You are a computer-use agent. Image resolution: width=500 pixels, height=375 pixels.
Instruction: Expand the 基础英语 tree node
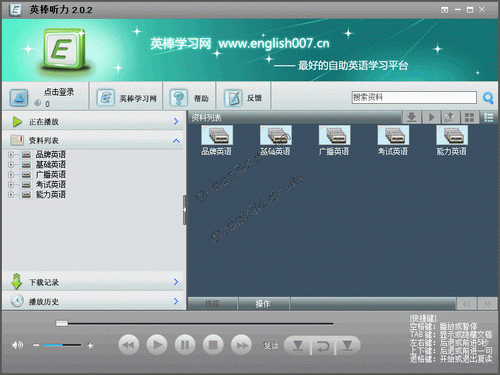(11, 164)
